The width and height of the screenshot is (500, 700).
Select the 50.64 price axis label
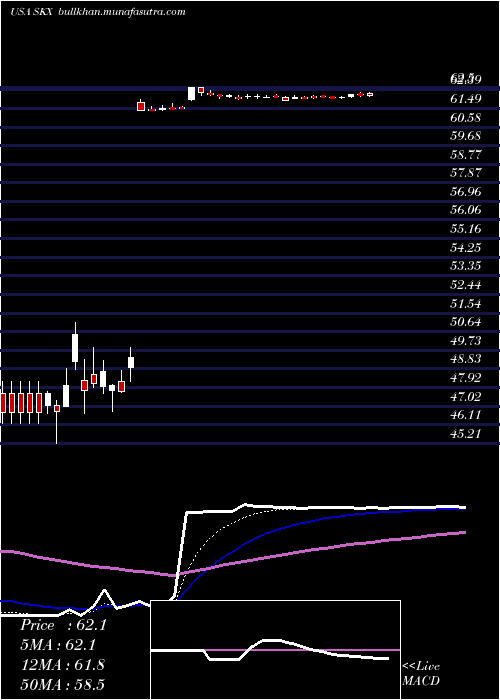pyautogui.click(x=465, y=322)
